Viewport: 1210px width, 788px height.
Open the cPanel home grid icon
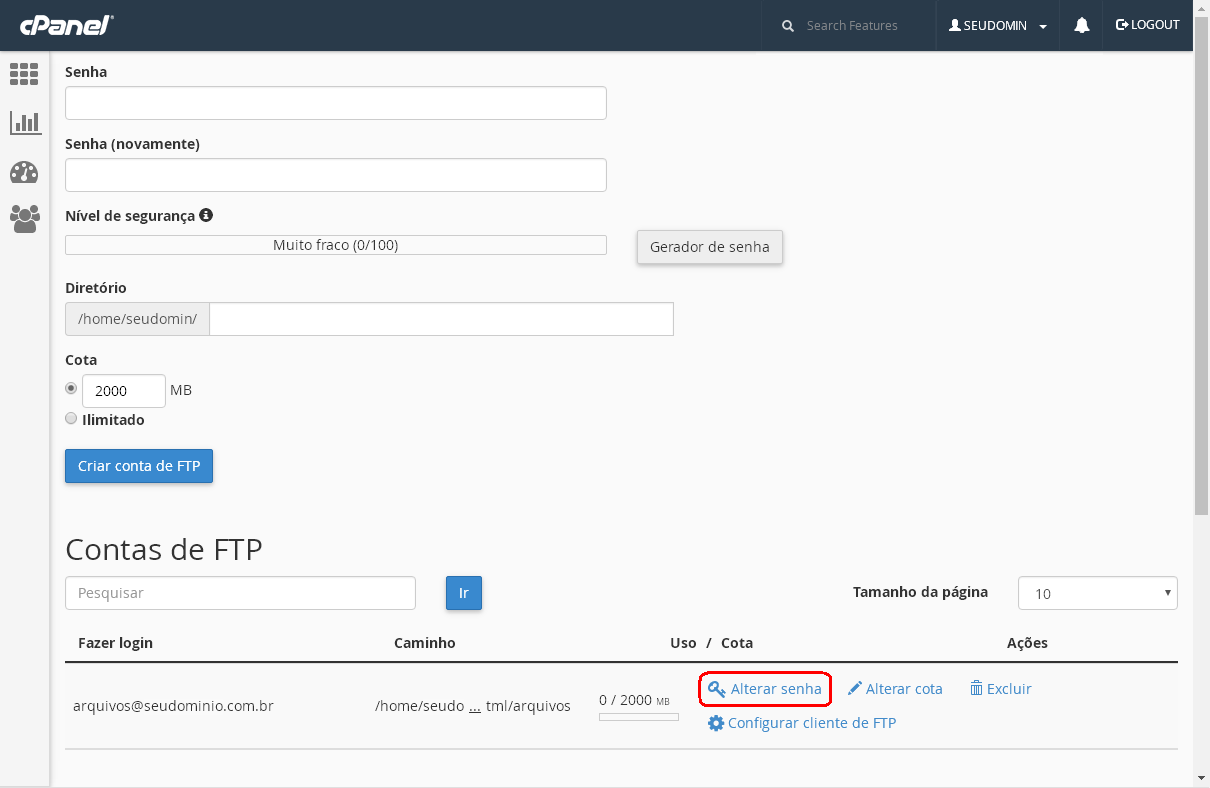(x=24, y=73)
